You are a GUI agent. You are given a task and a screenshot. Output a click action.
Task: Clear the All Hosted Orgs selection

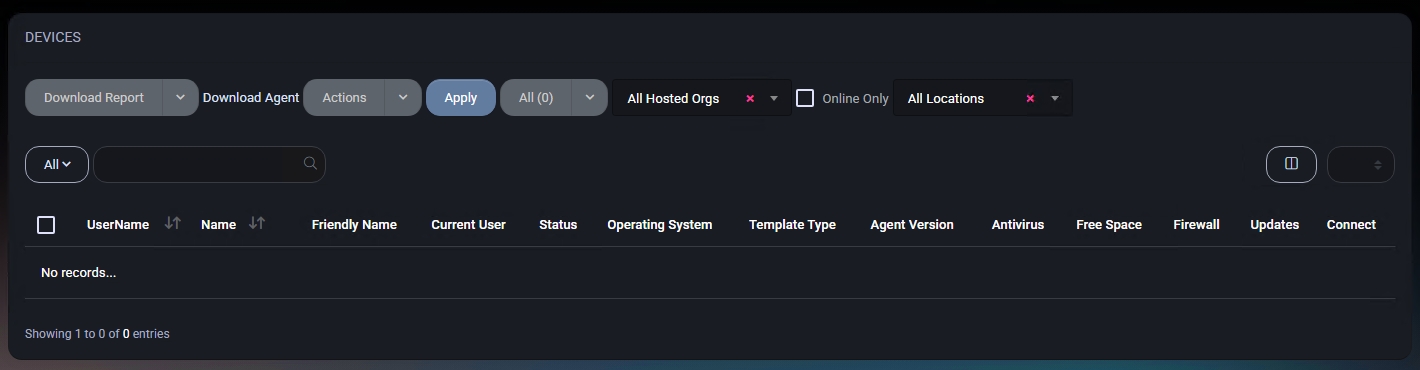click(750, 99)
